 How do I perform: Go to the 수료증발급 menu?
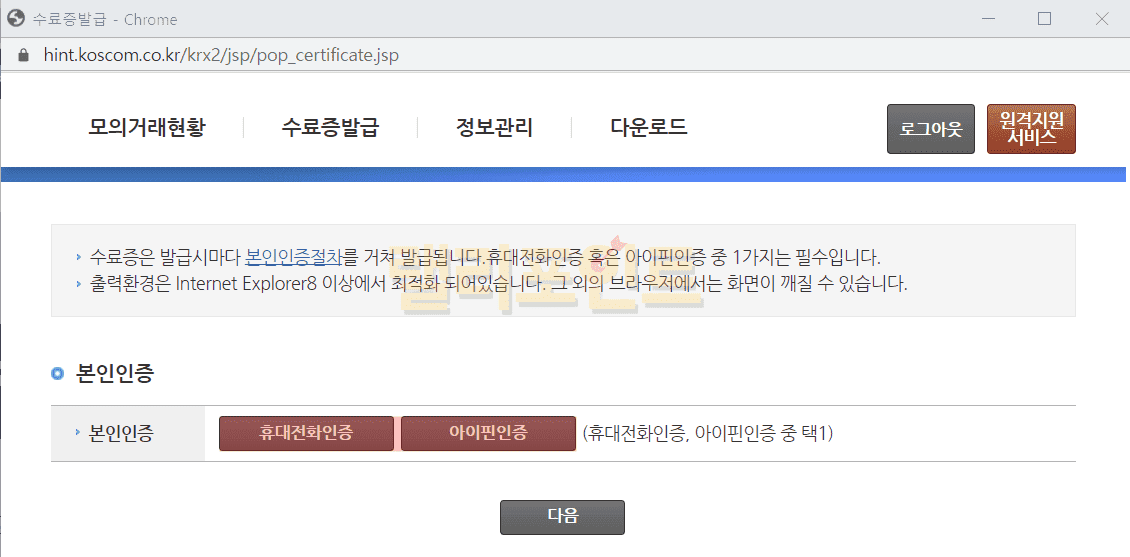click(x=330, y=128)
